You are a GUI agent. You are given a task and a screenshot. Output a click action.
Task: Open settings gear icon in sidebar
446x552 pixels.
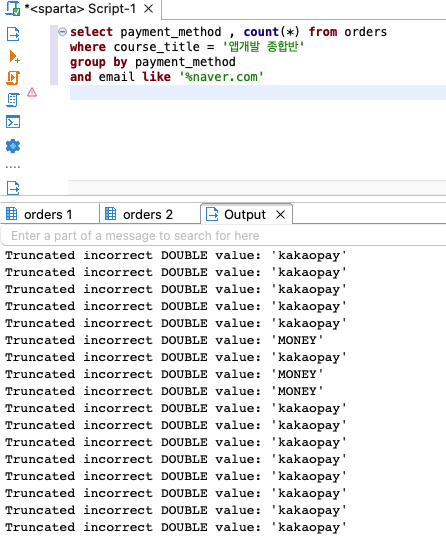(13, 146)
